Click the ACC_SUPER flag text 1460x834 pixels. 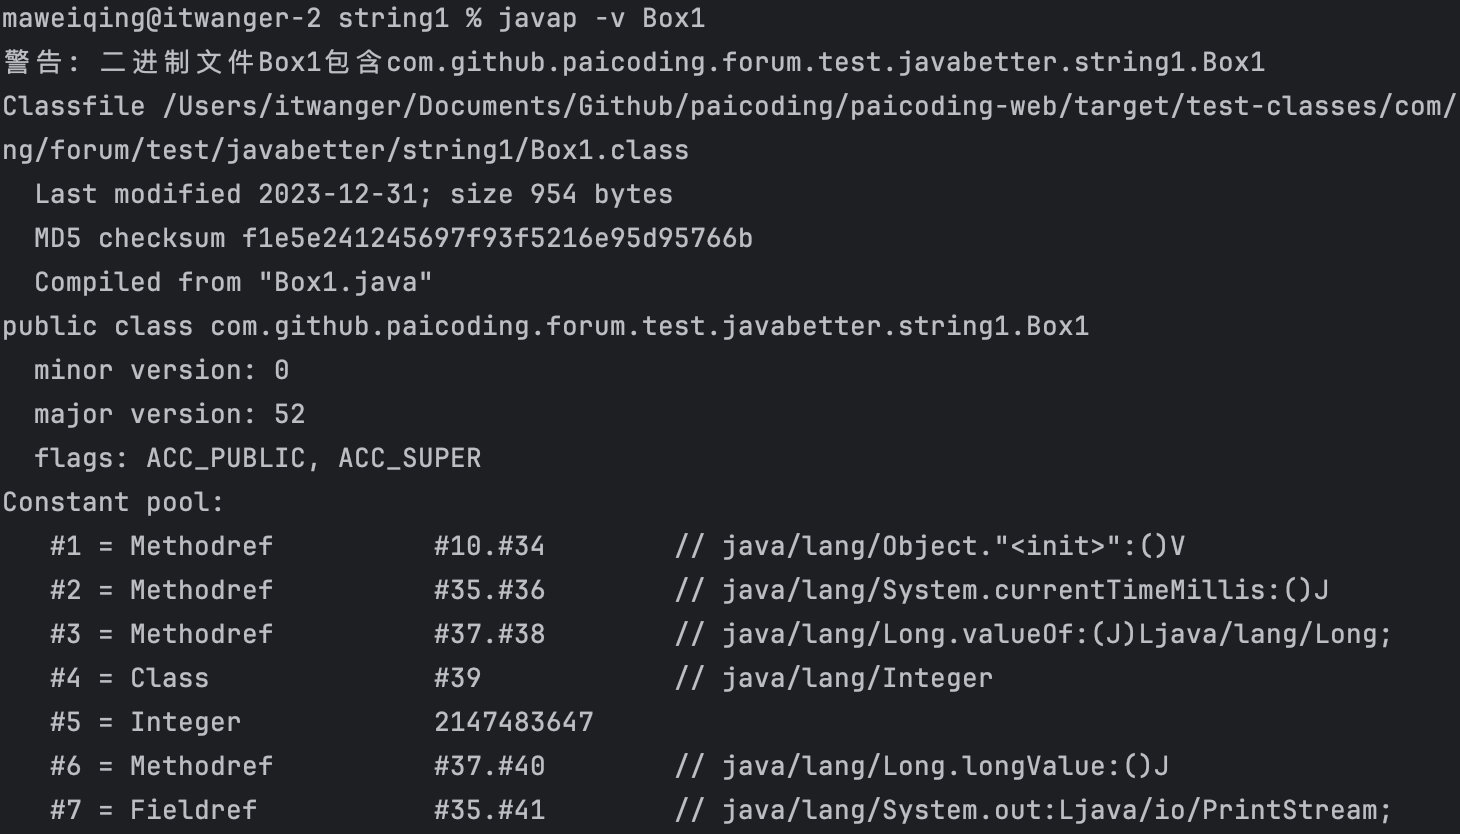409,458
